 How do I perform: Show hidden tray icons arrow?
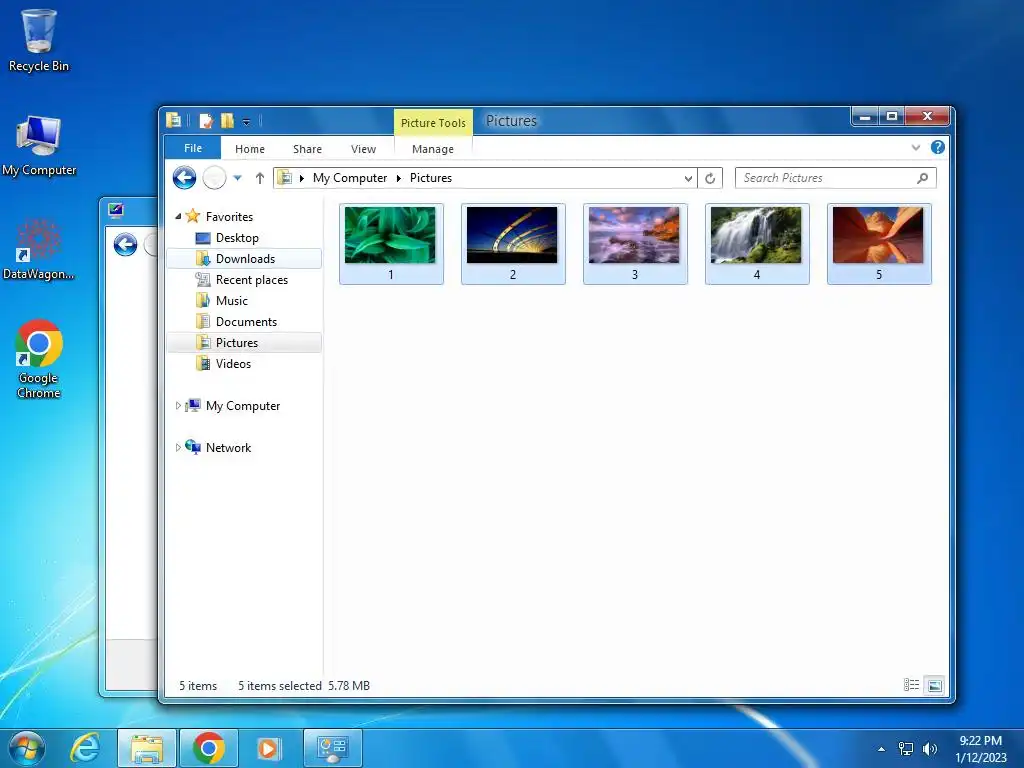(882, 749)
